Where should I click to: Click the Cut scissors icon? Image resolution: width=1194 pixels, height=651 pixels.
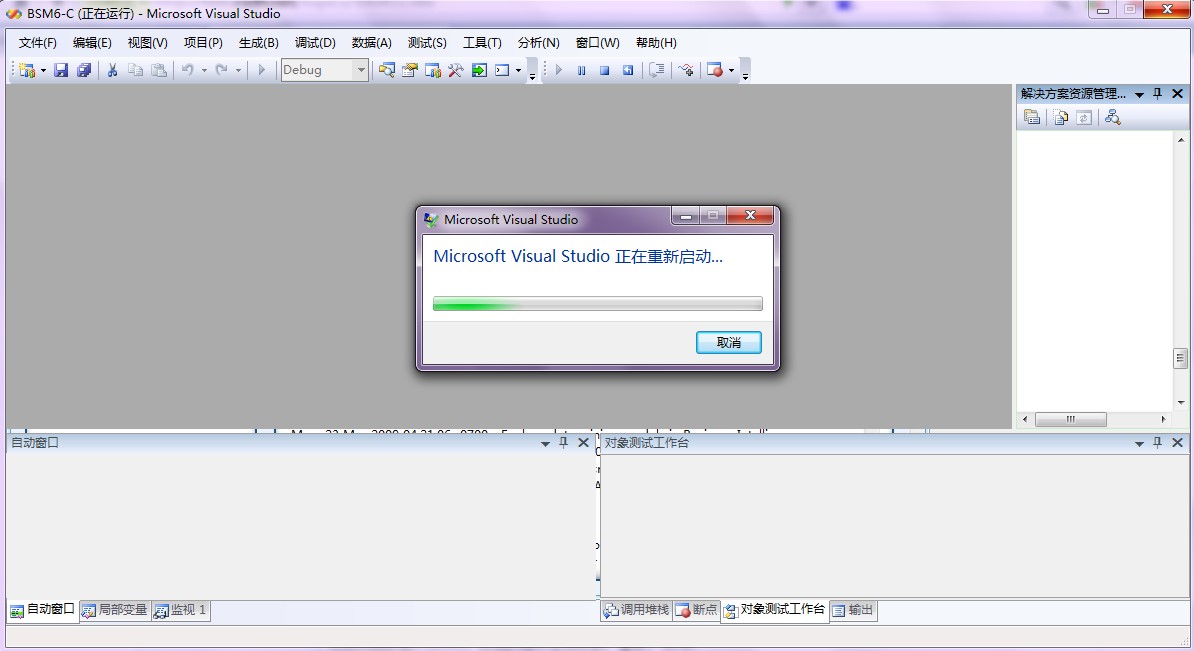point(112,70)
